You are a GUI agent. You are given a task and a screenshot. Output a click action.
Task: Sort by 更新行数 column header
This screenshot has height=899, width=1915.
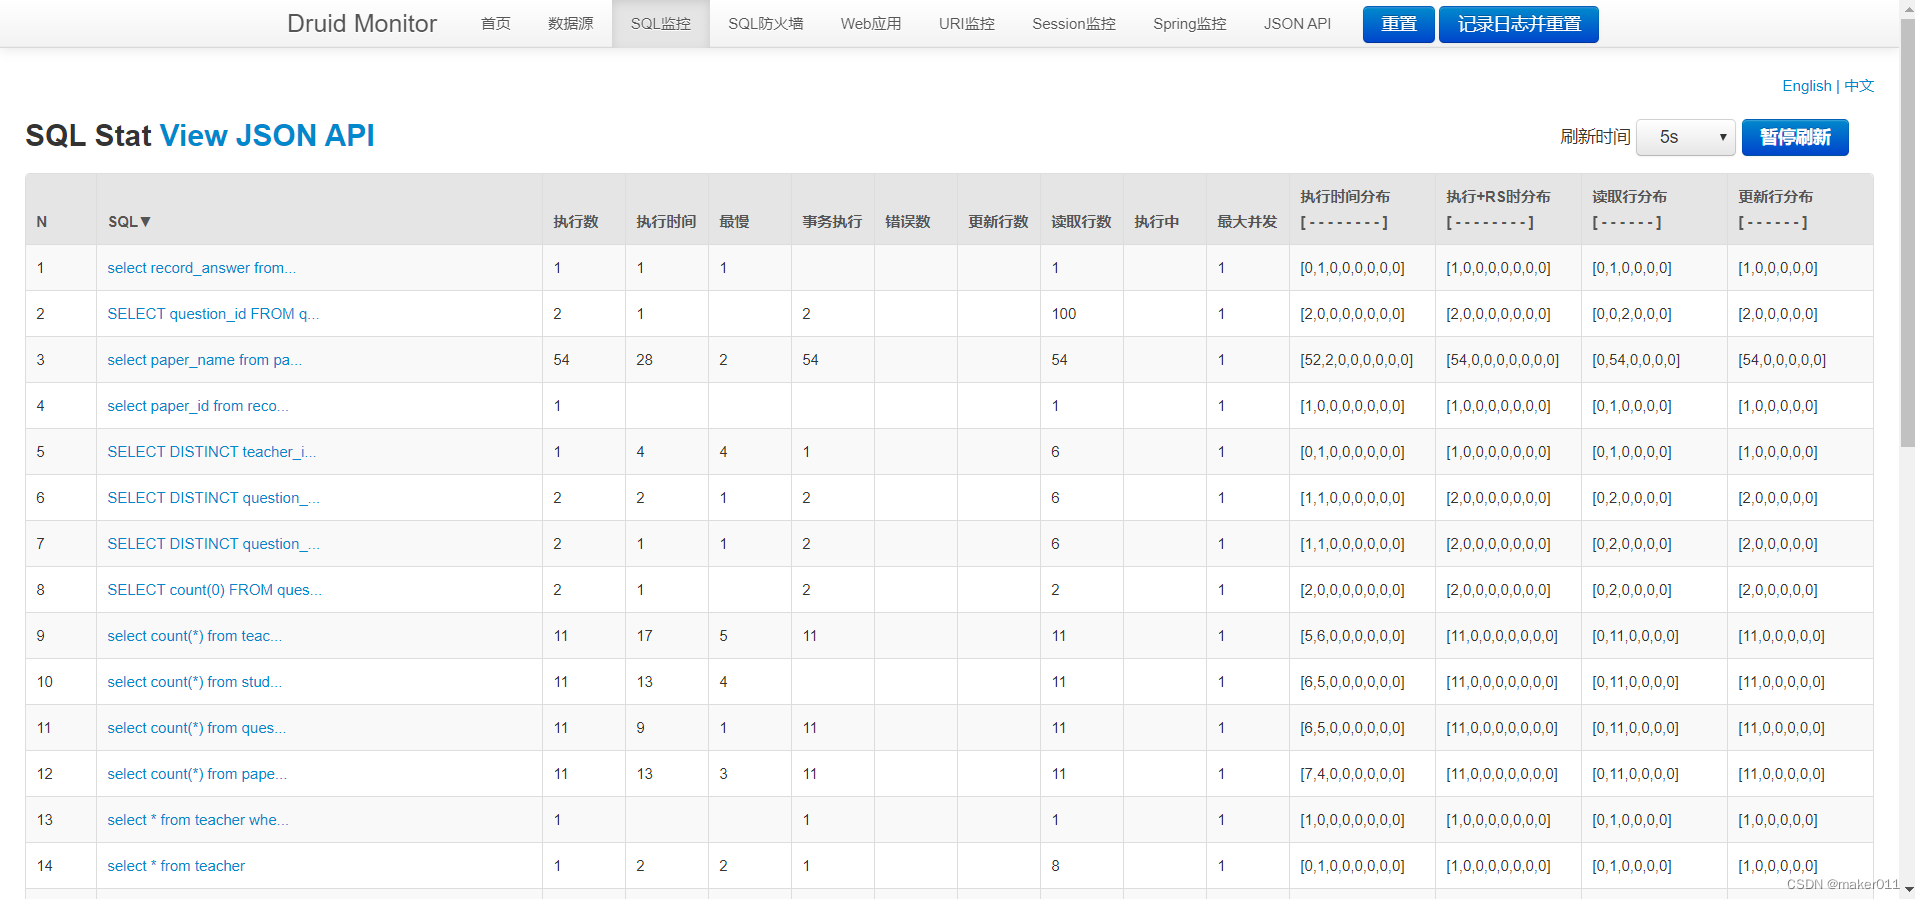pos(998,222)
